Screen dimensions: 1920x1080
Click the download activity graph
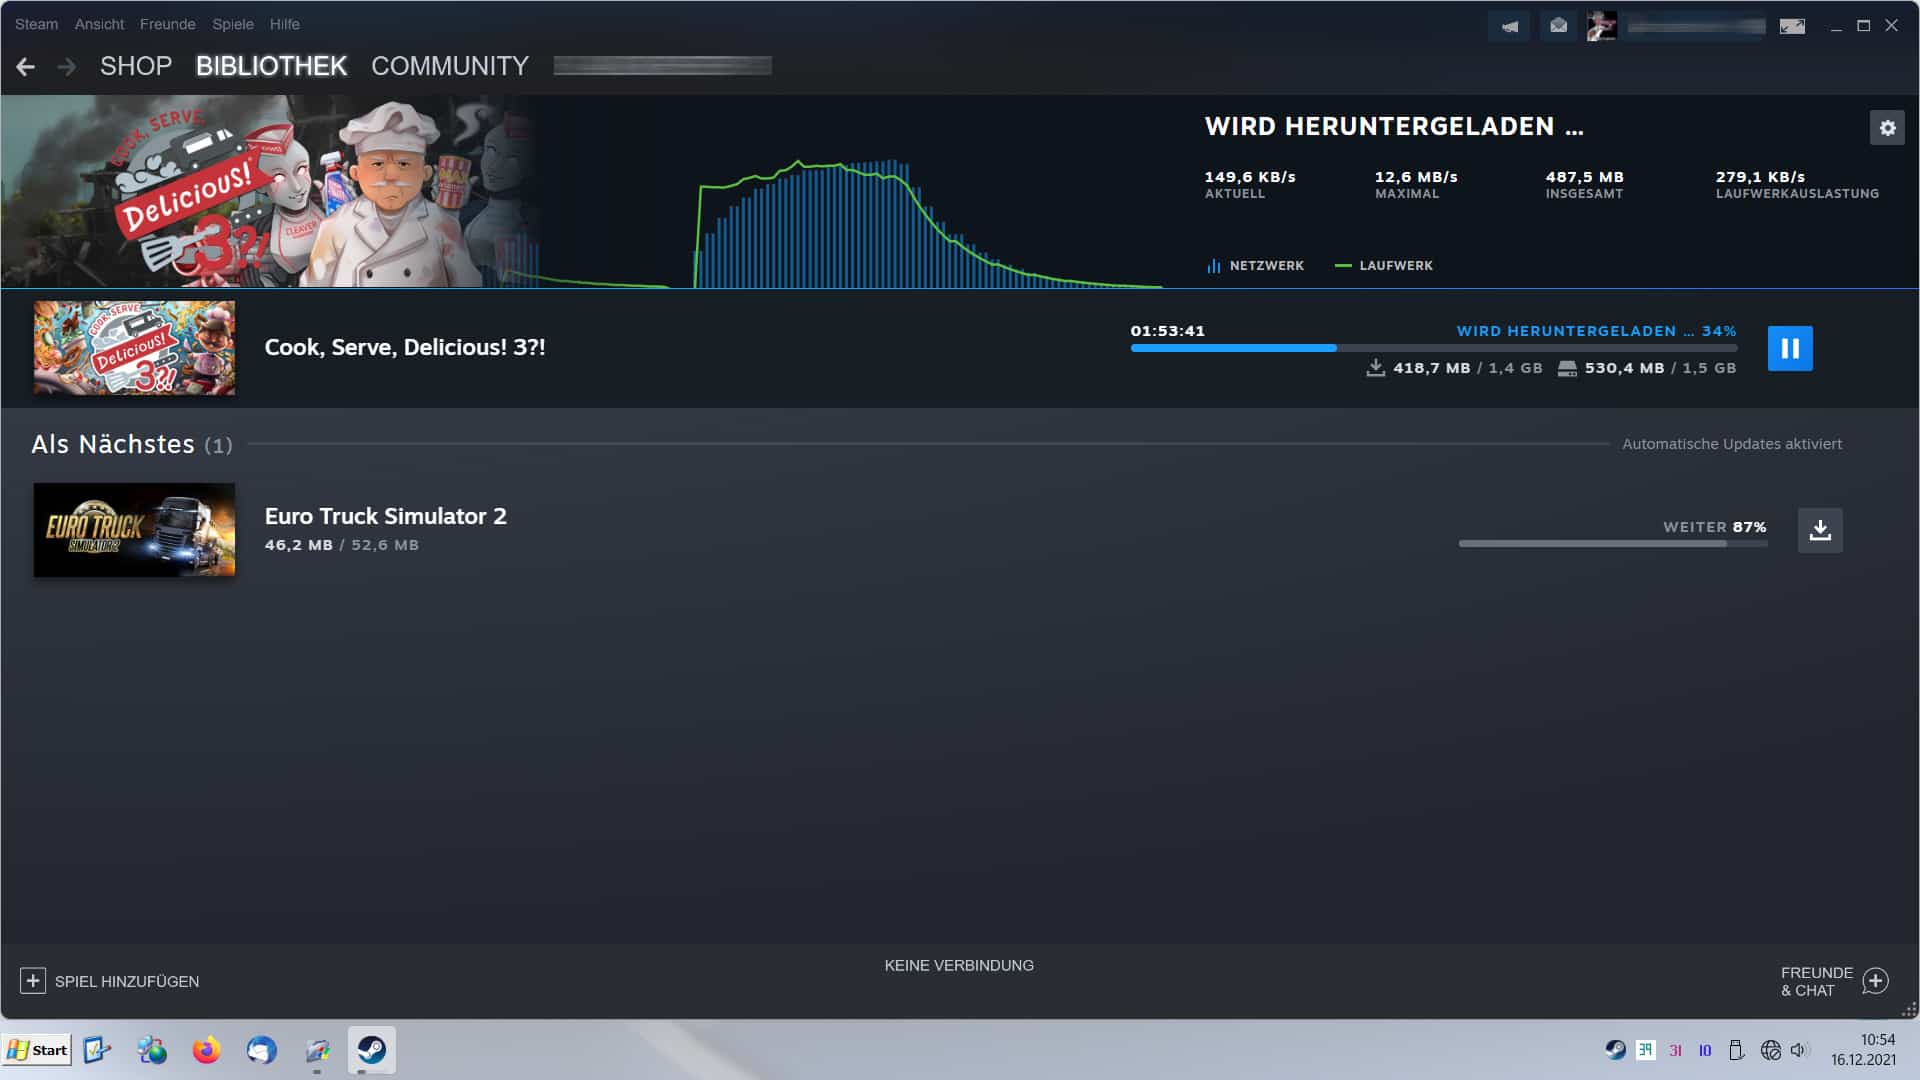click(x=850, y=222)
